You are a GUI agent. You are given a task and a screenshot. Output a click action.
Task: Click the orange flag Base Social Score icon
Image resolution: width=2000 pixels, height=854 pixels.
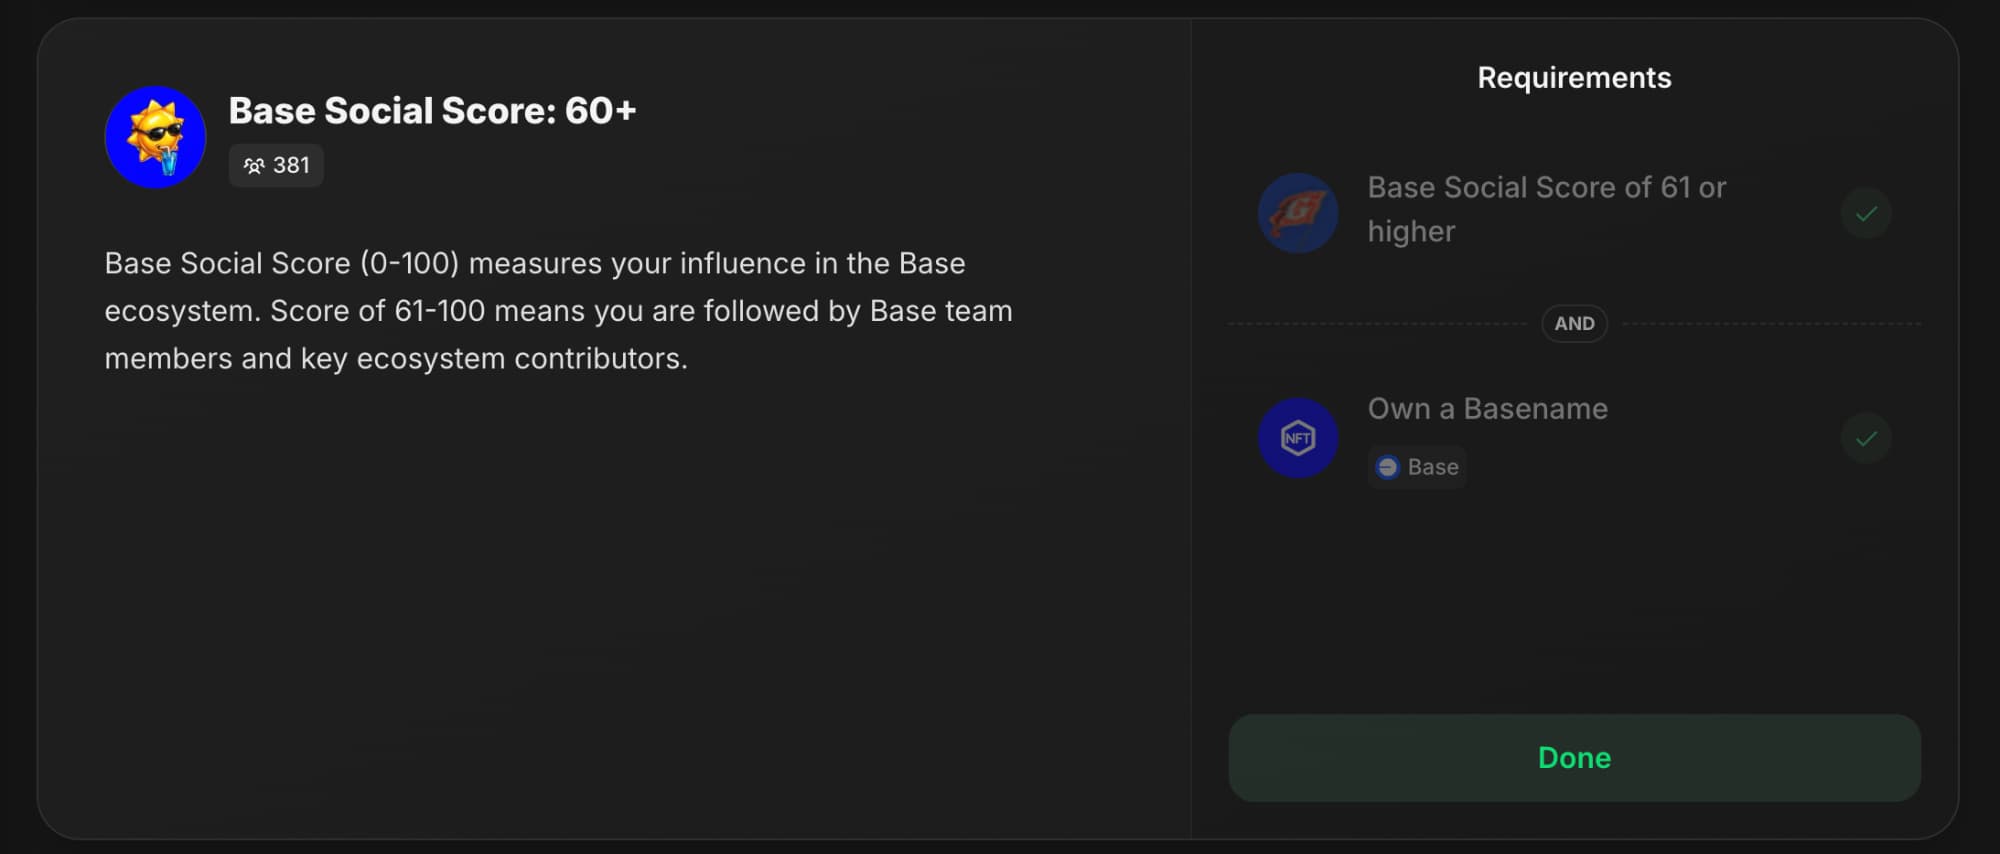coord(1297,213)
